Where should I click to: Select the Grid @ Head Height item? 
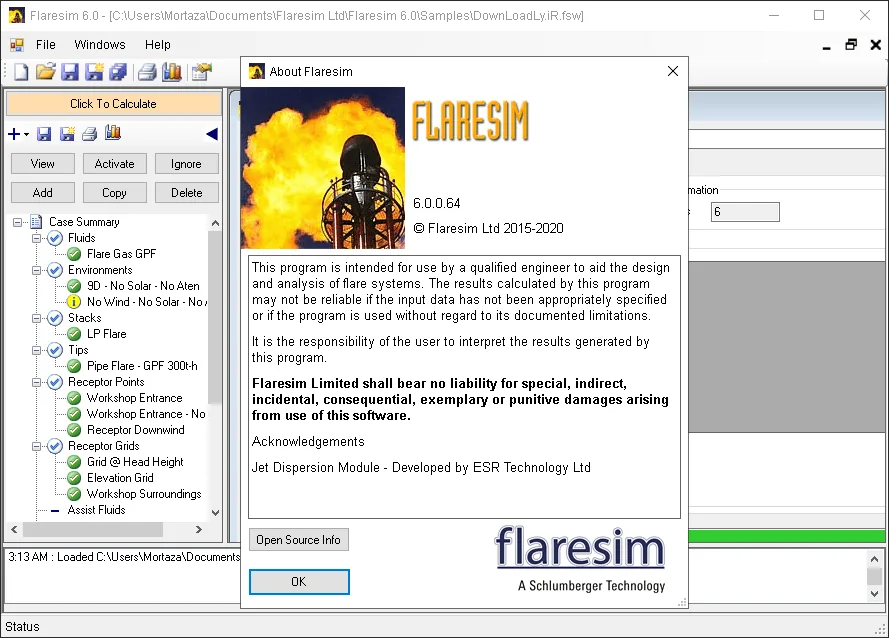(135, 462)
